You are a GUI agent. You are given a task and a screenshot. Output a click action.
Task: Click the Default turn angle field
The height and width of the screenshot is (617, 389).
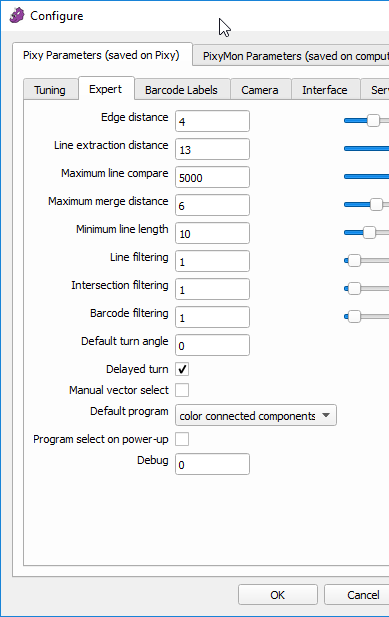212,345
